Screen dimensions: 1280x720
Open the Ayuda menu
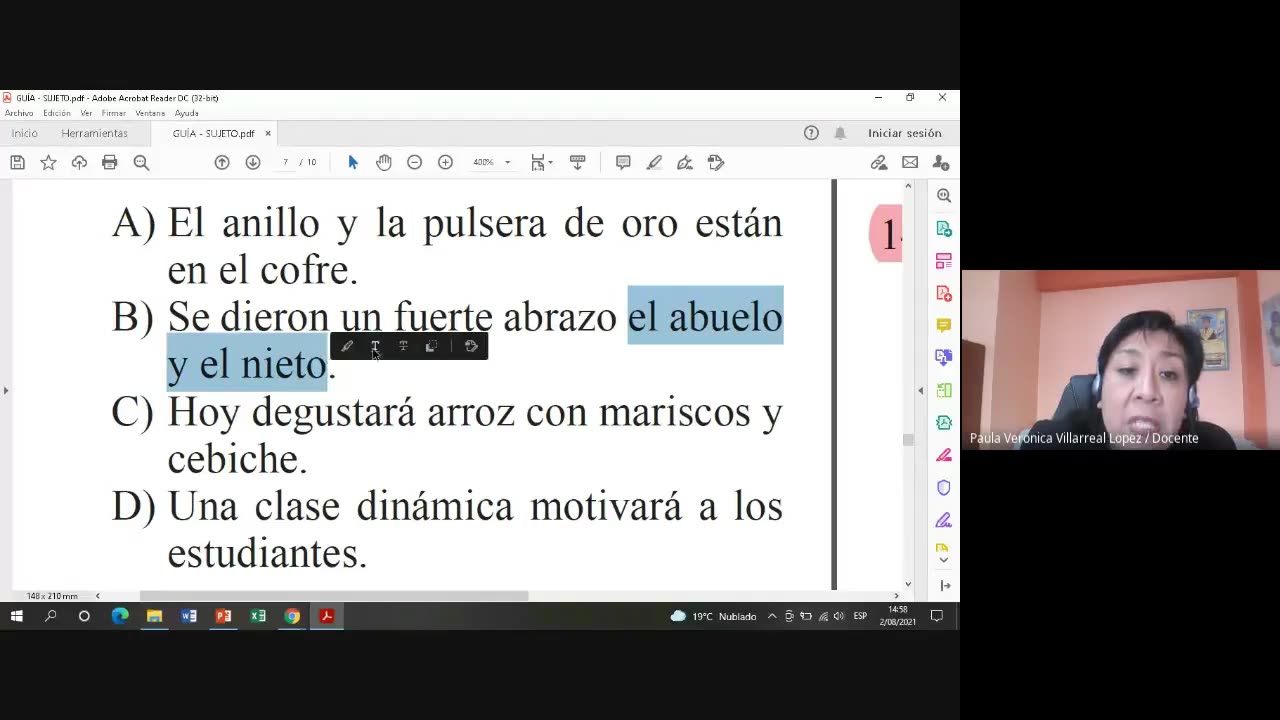186,113
